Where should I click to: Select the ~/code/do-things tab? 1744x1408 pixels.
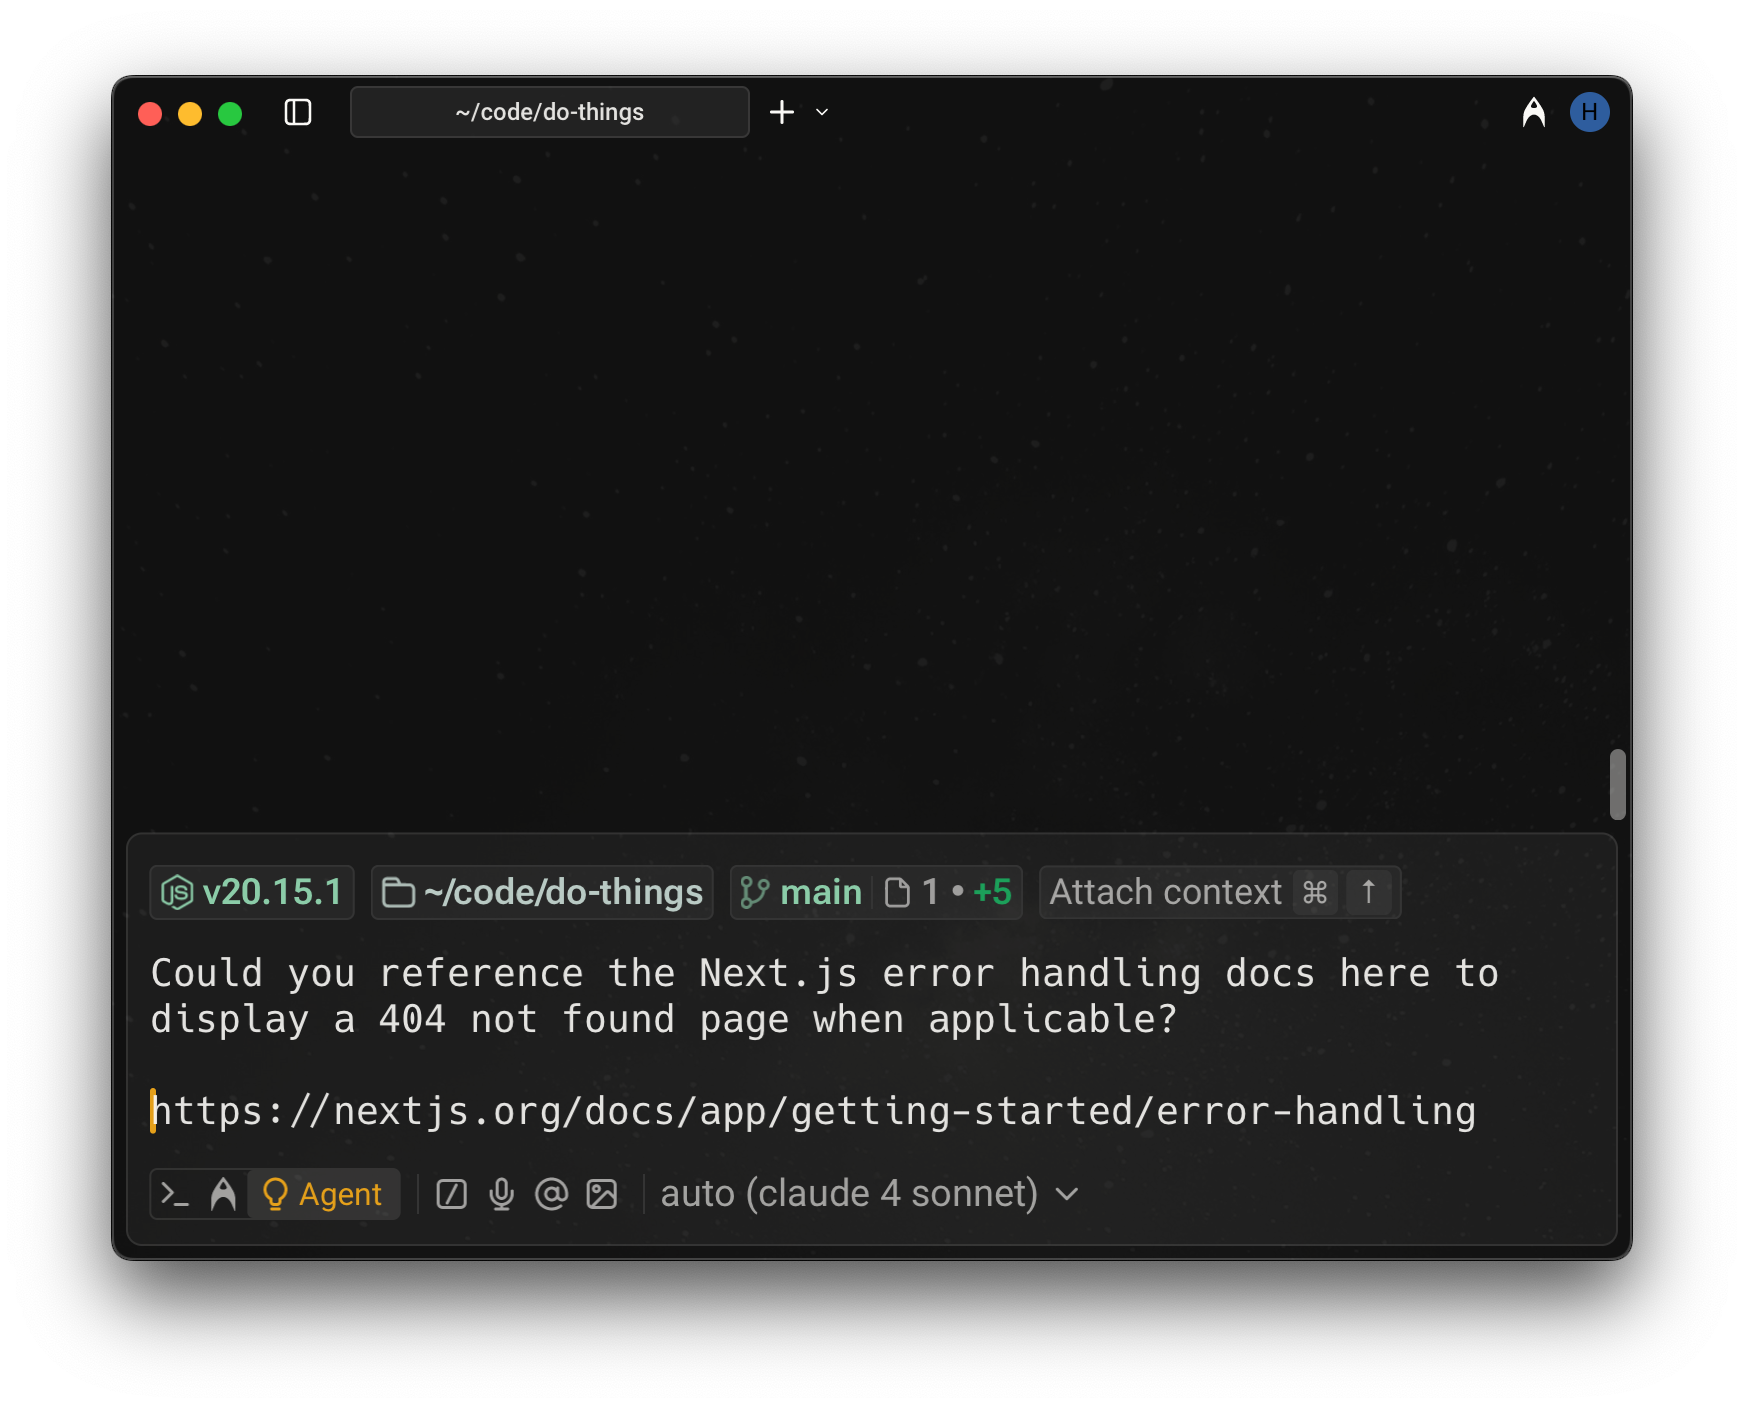click(x=549, y=112)
